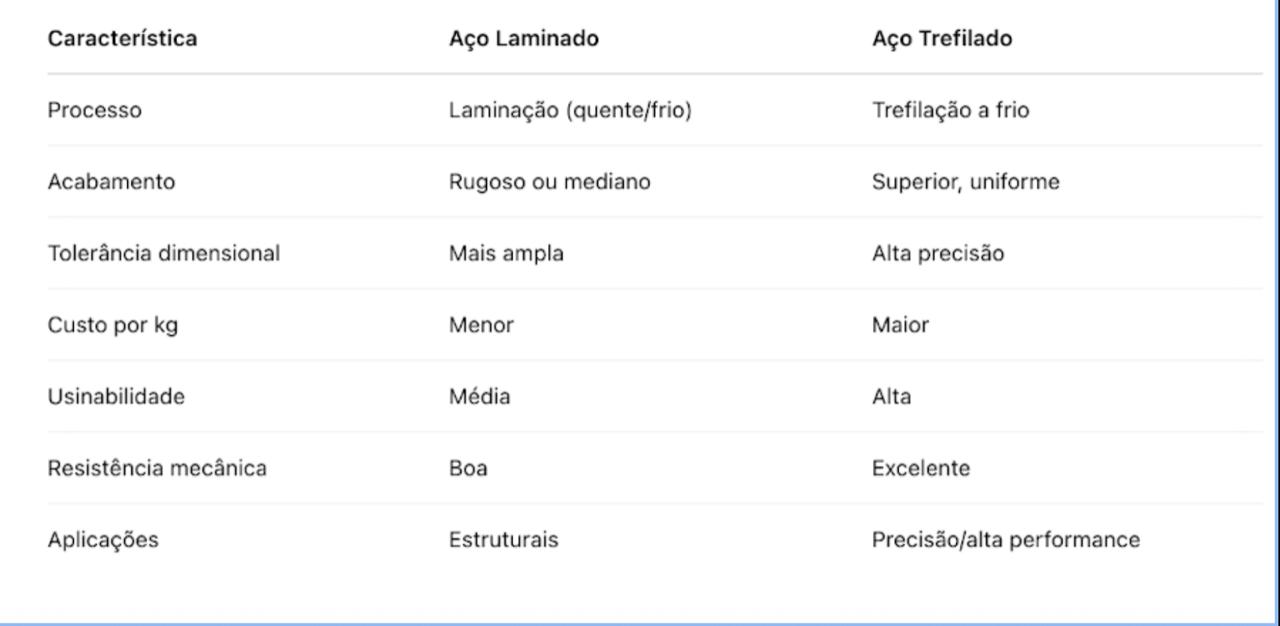Click the Mais ampla cell
The height and width of the screenshot is (626, 1280).
pos(507,254)
